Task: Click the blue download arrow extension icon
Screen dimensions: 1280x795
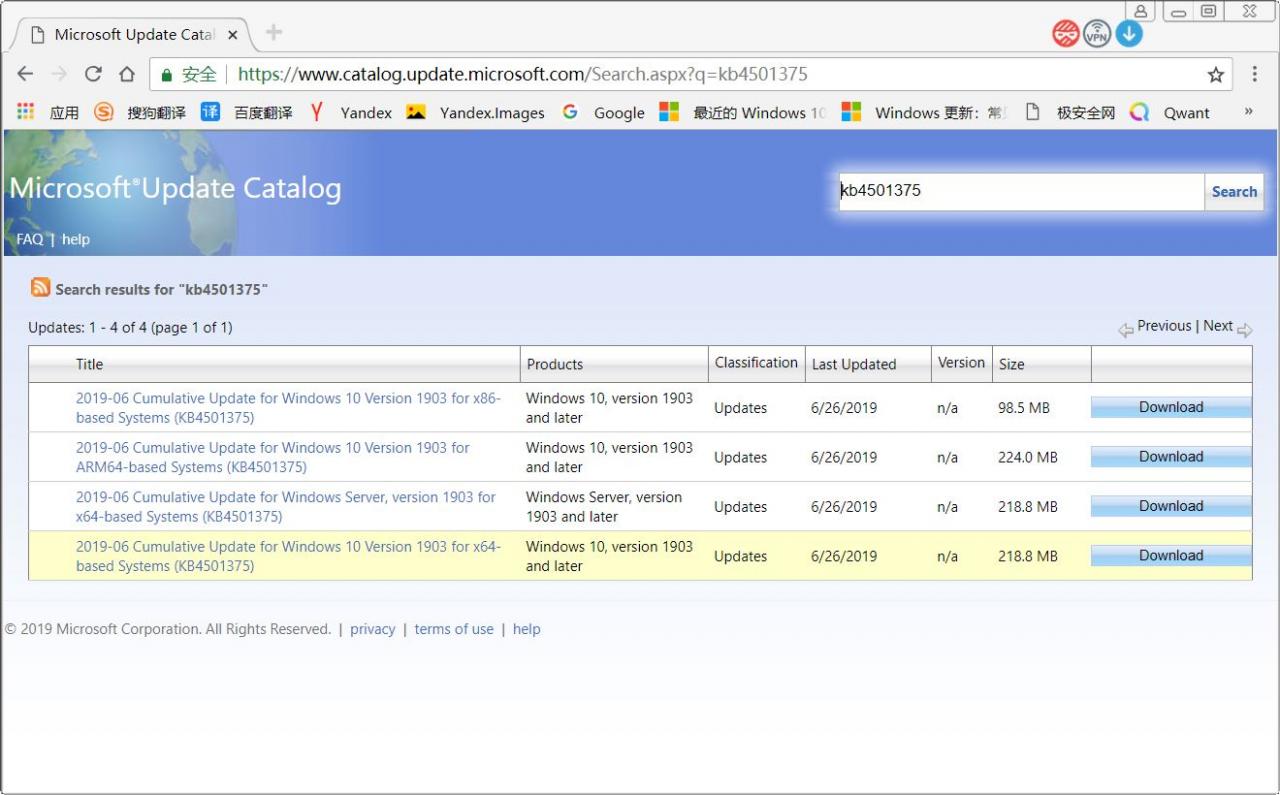Action: (1129, 34)
